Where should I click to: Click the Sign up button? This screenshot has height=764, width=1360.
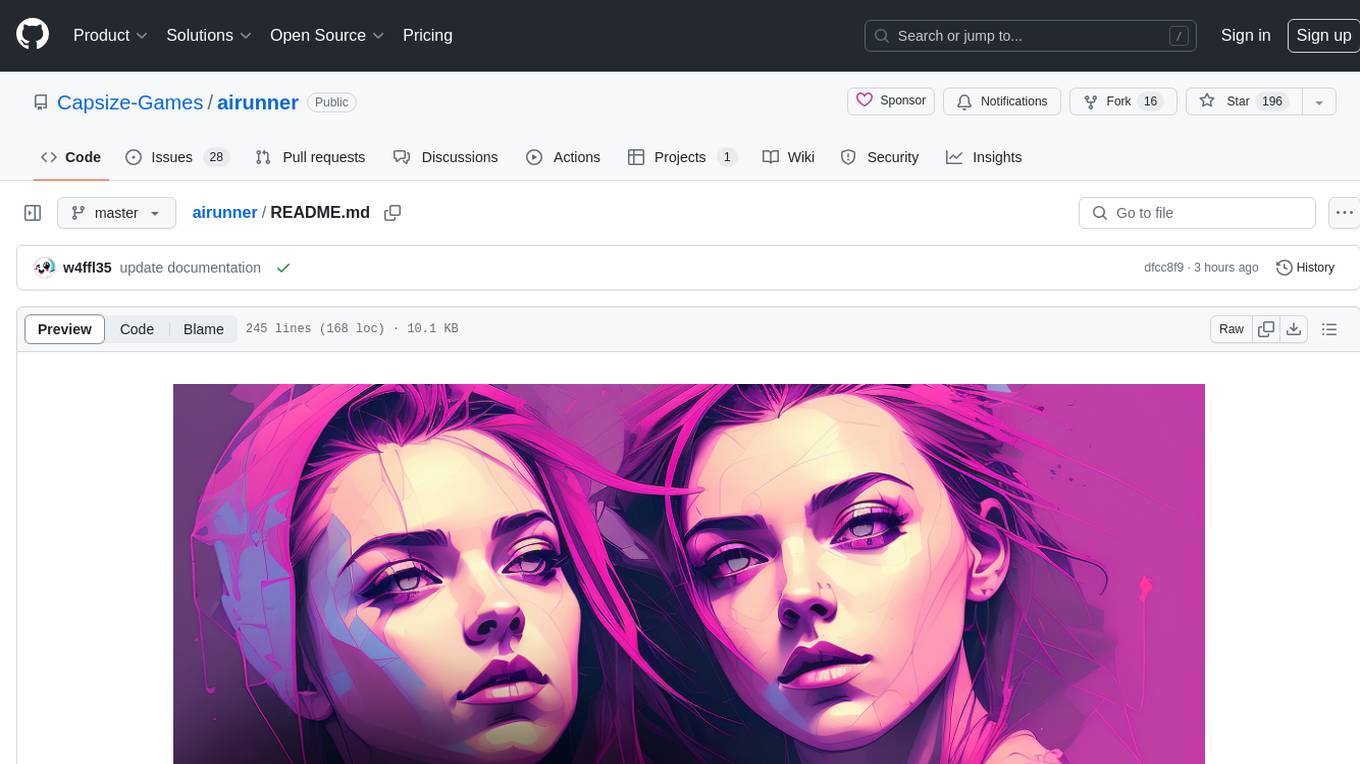pos(1323,35)
